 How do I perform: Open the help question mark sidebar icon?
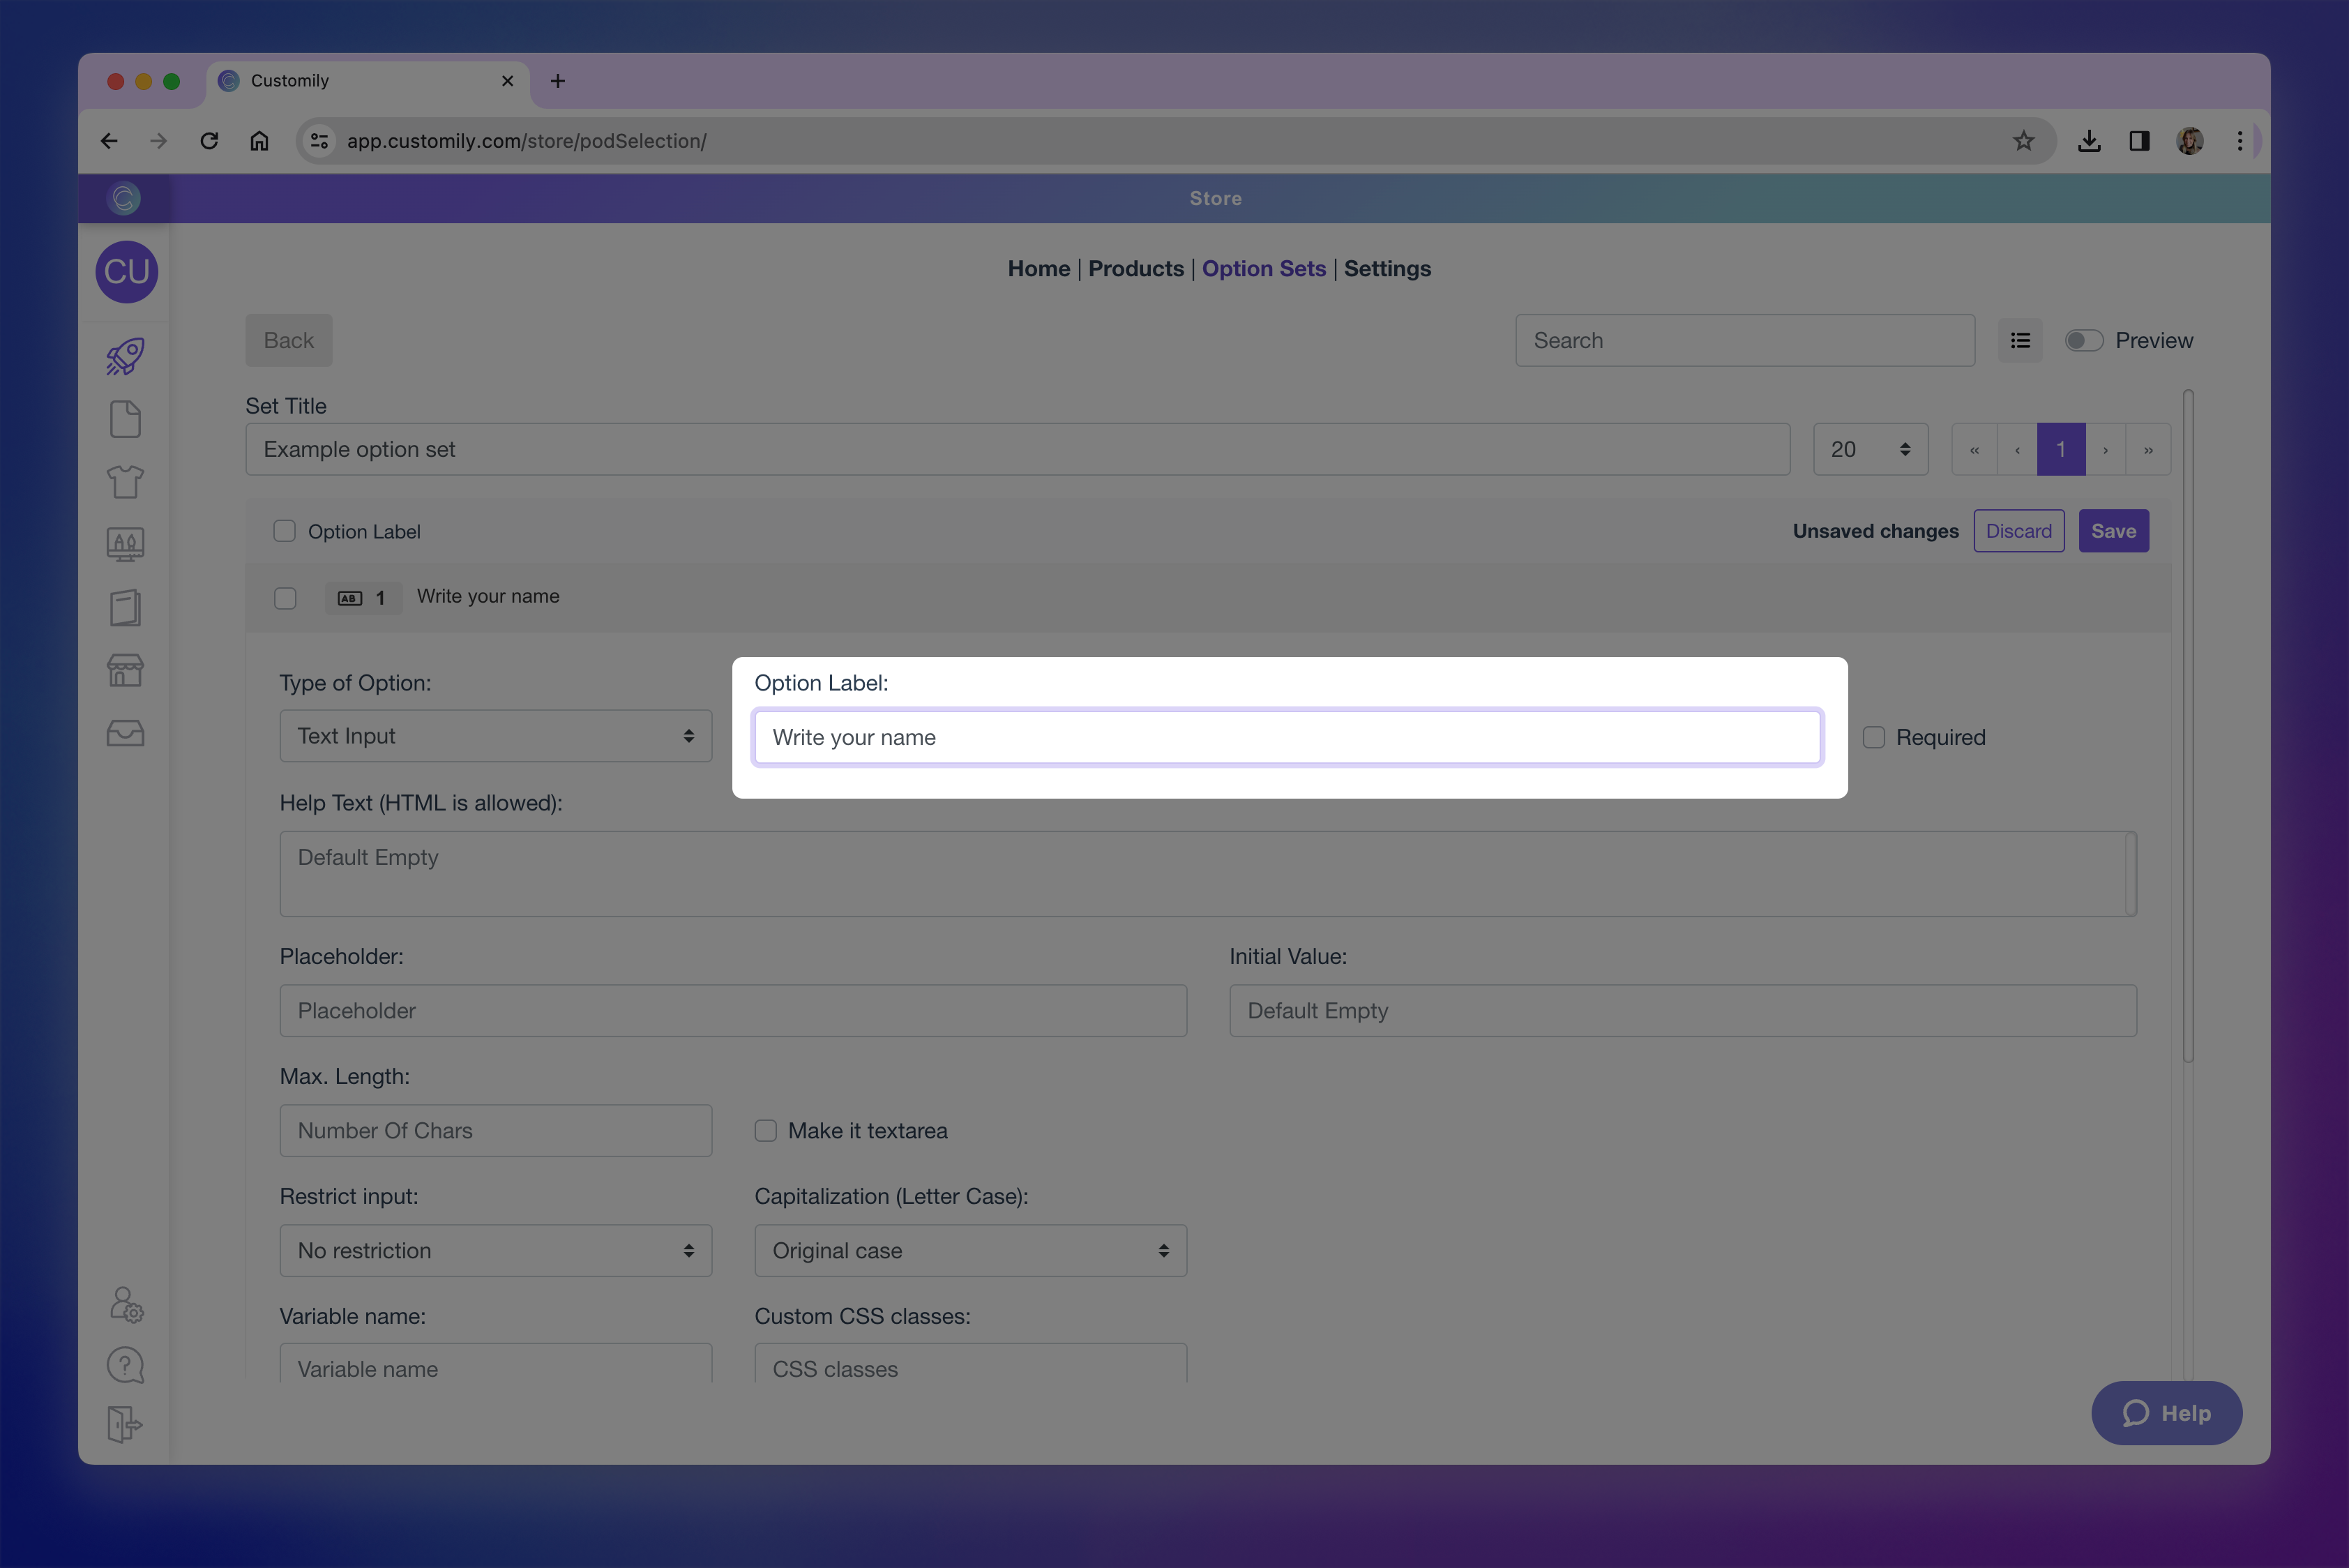click(125, 1365)
